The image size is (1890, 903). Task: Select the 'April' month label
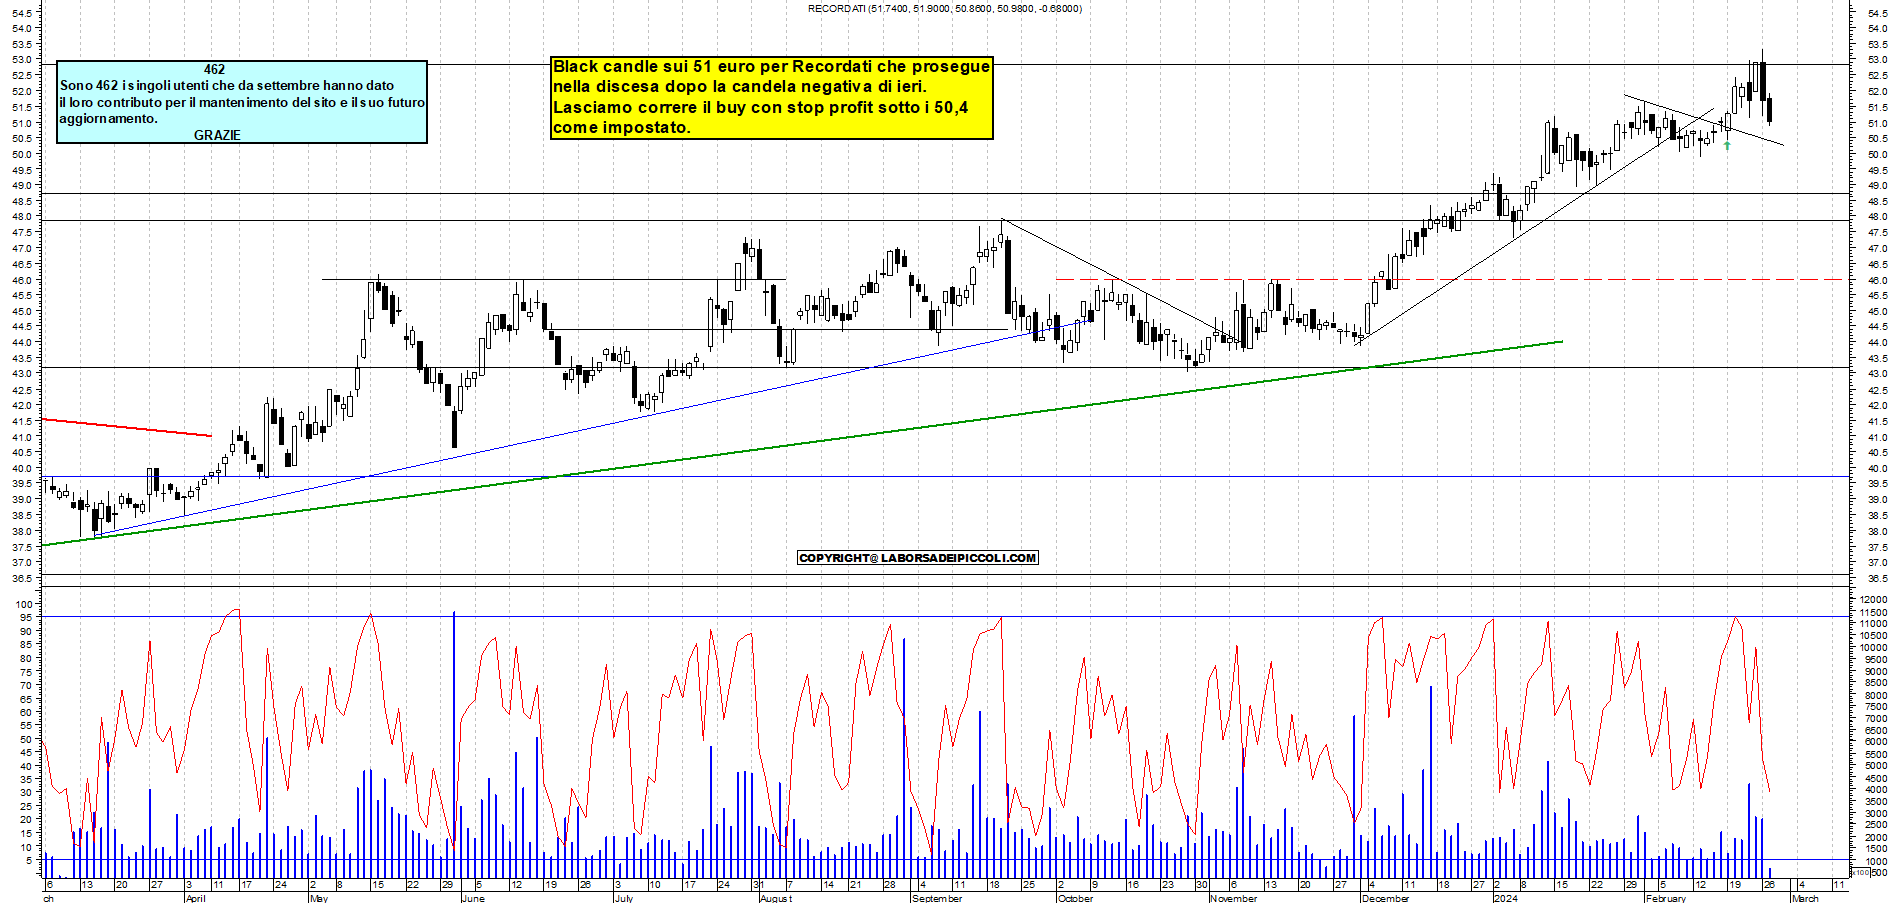click(196, 898)
